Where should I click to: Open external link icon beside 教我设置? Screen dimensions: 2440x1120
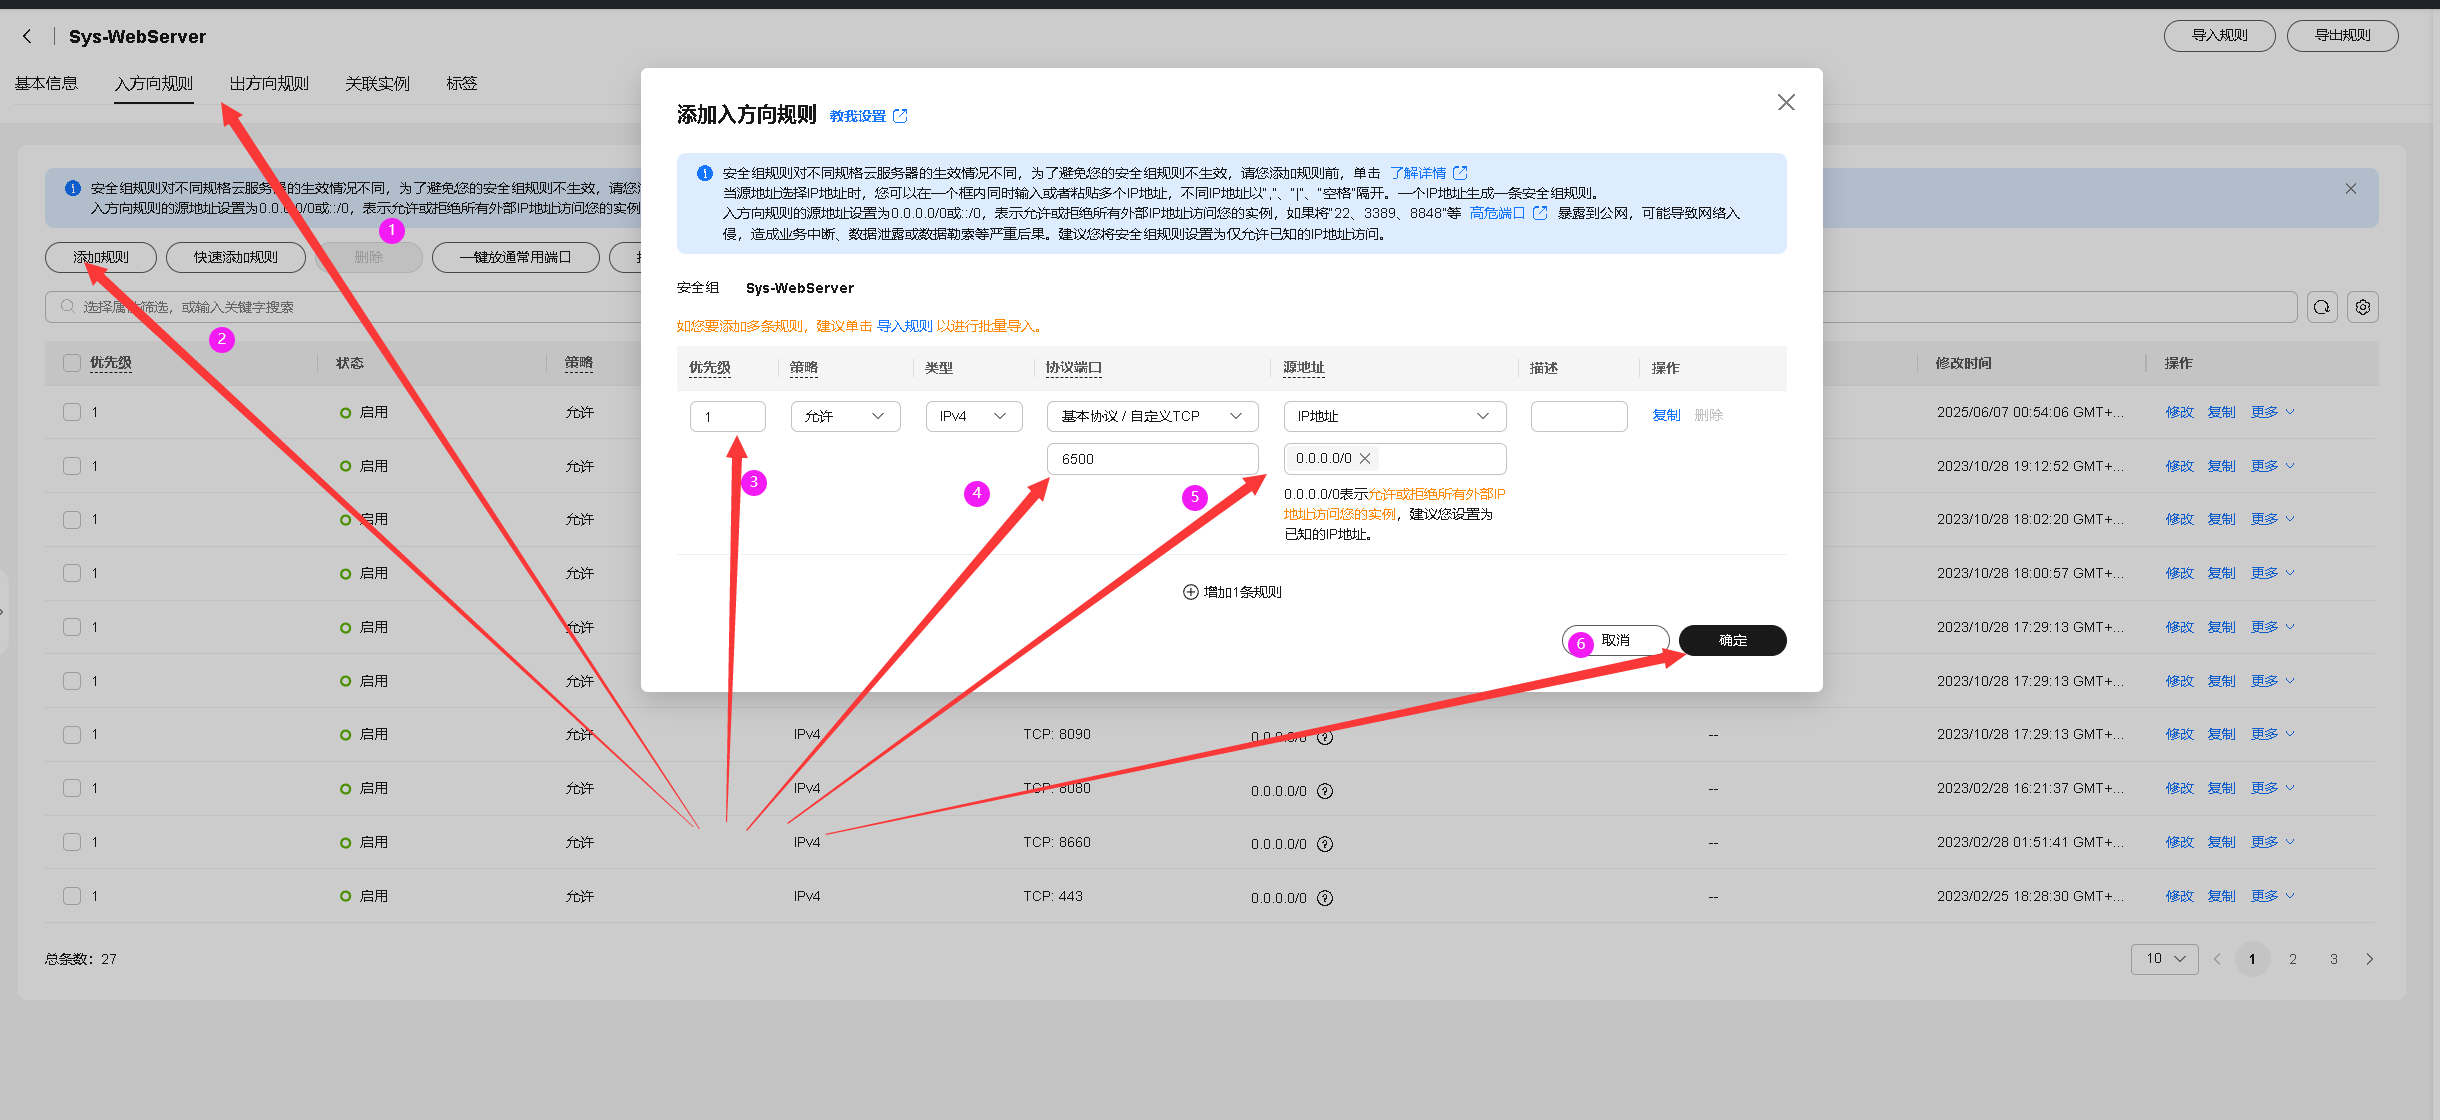(900, 116)
